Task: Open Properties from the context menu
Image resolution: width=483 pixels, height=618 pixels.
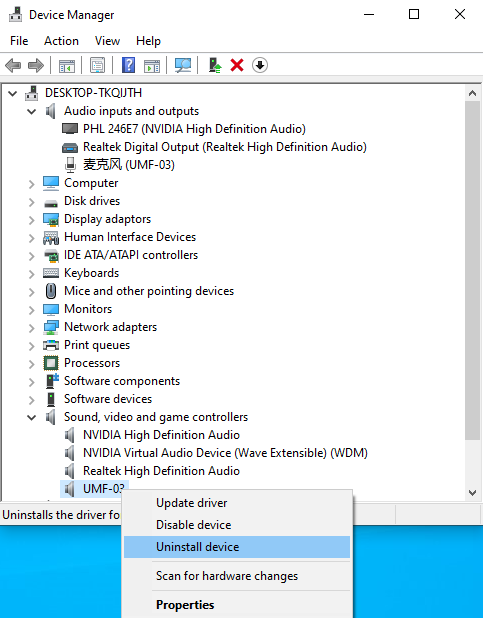Action: click(237, 605)
